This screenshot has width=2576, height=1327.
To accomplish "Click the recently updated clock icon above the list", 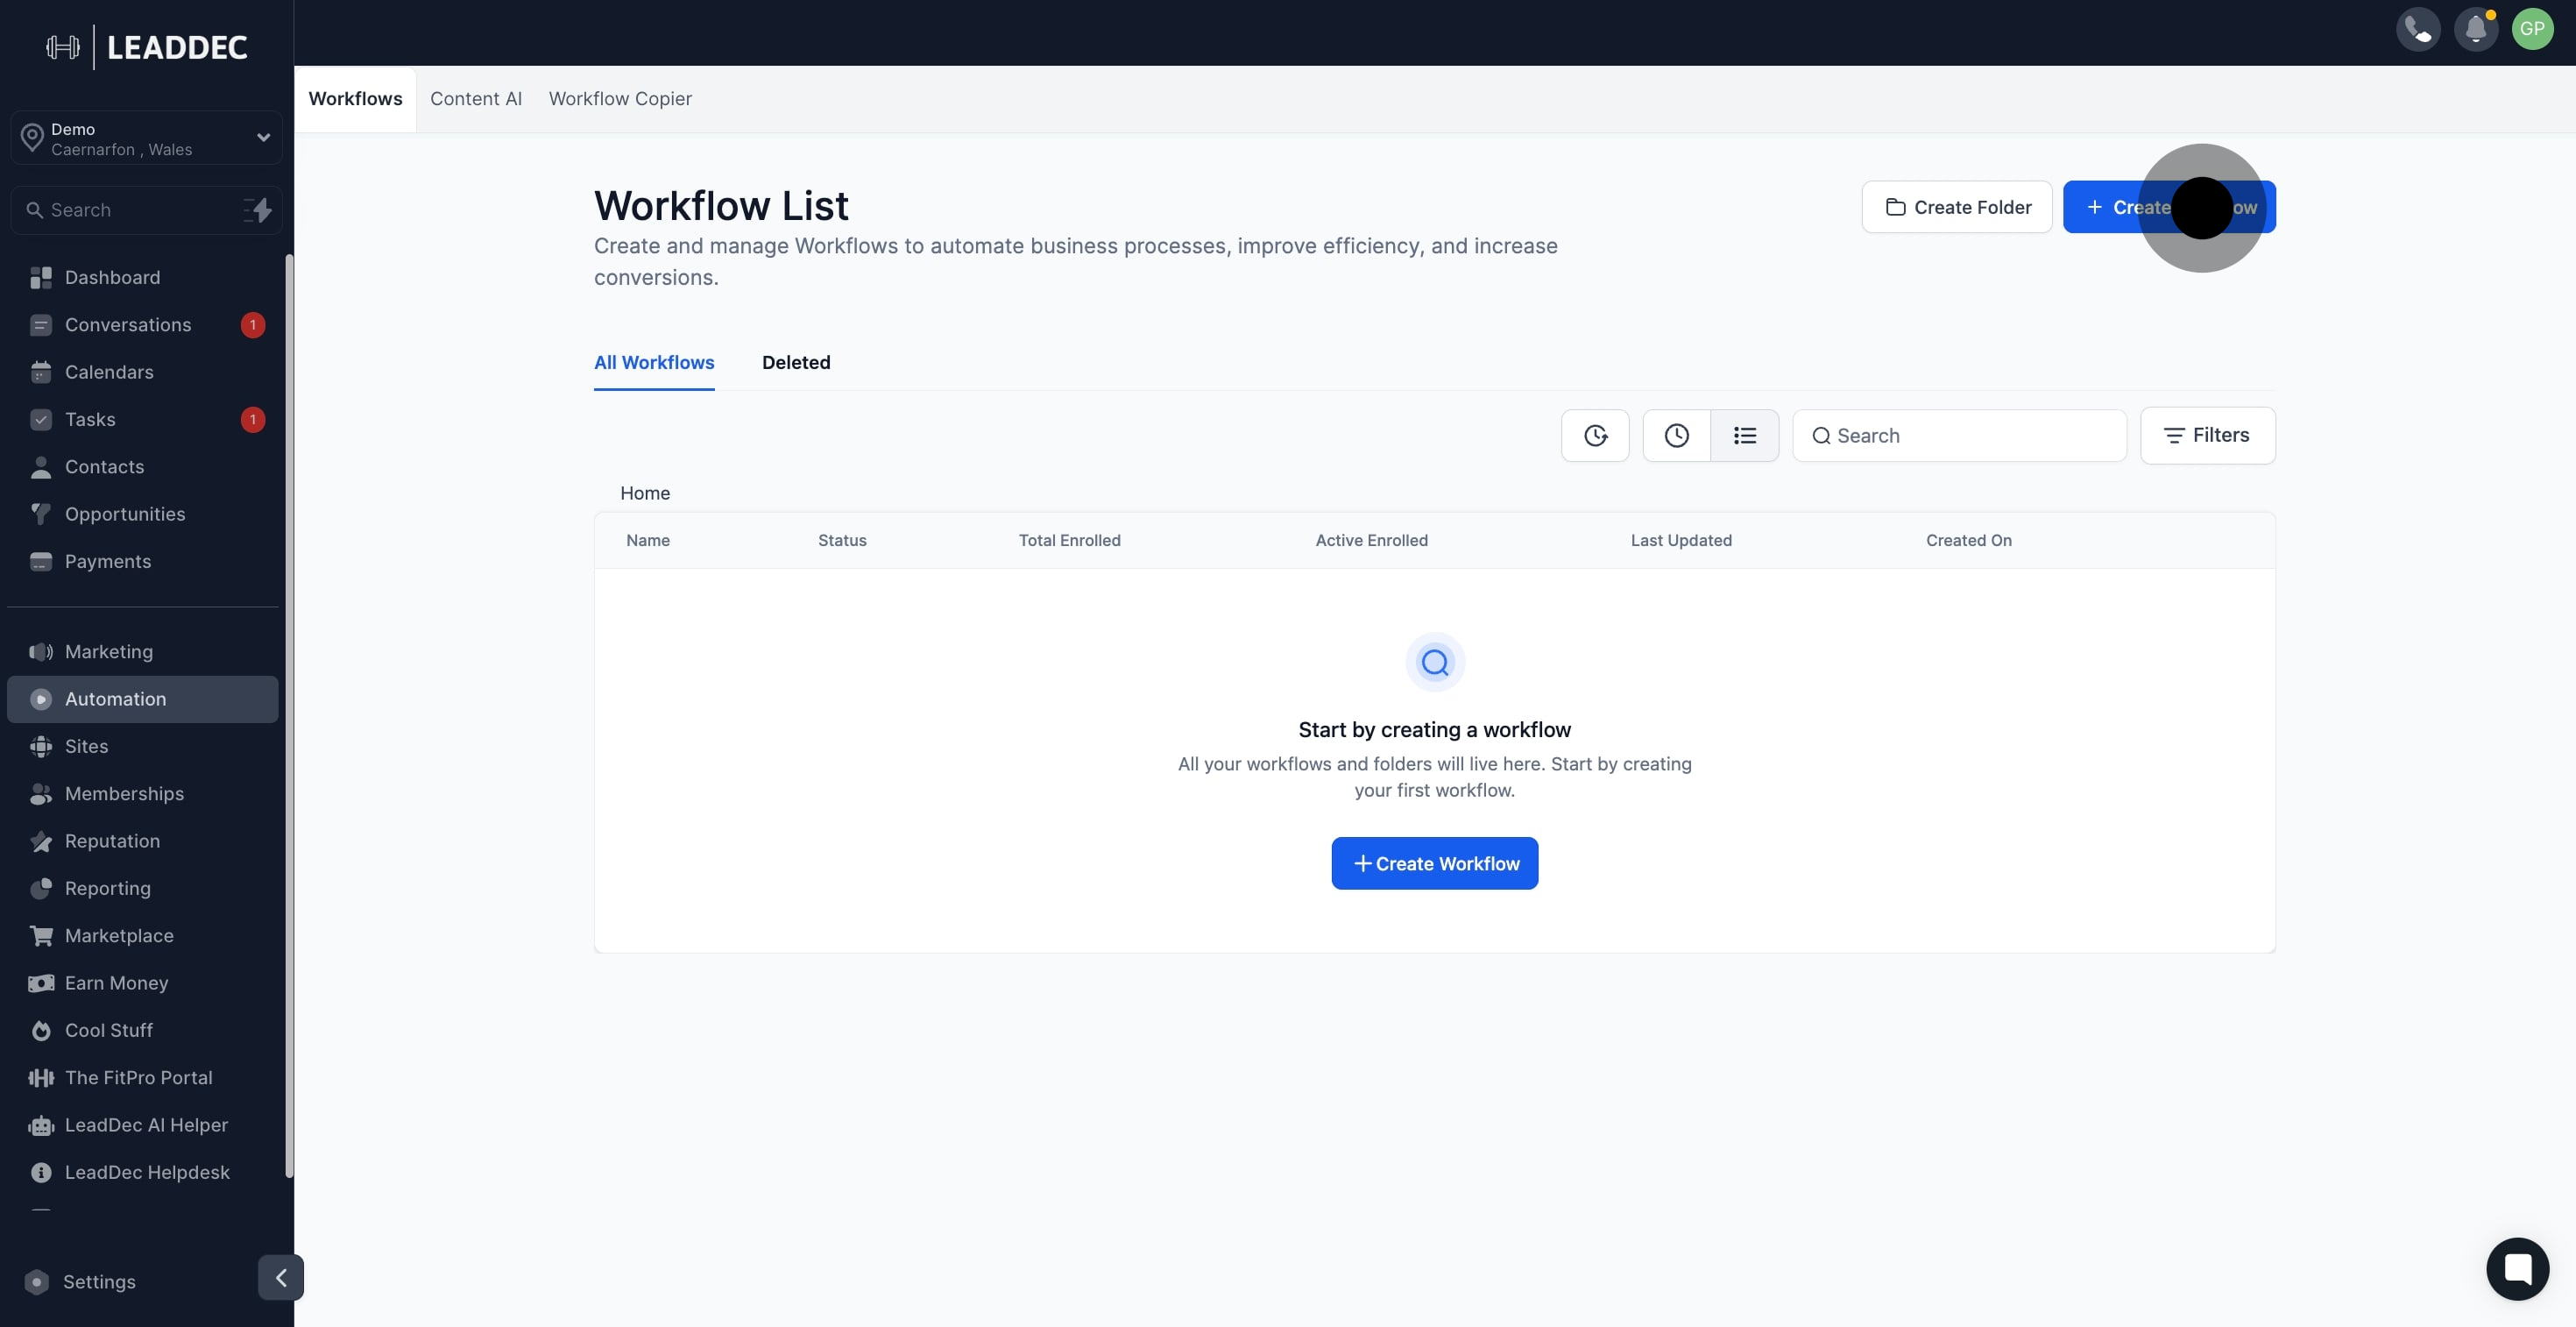I will [x=1676, y=435].
